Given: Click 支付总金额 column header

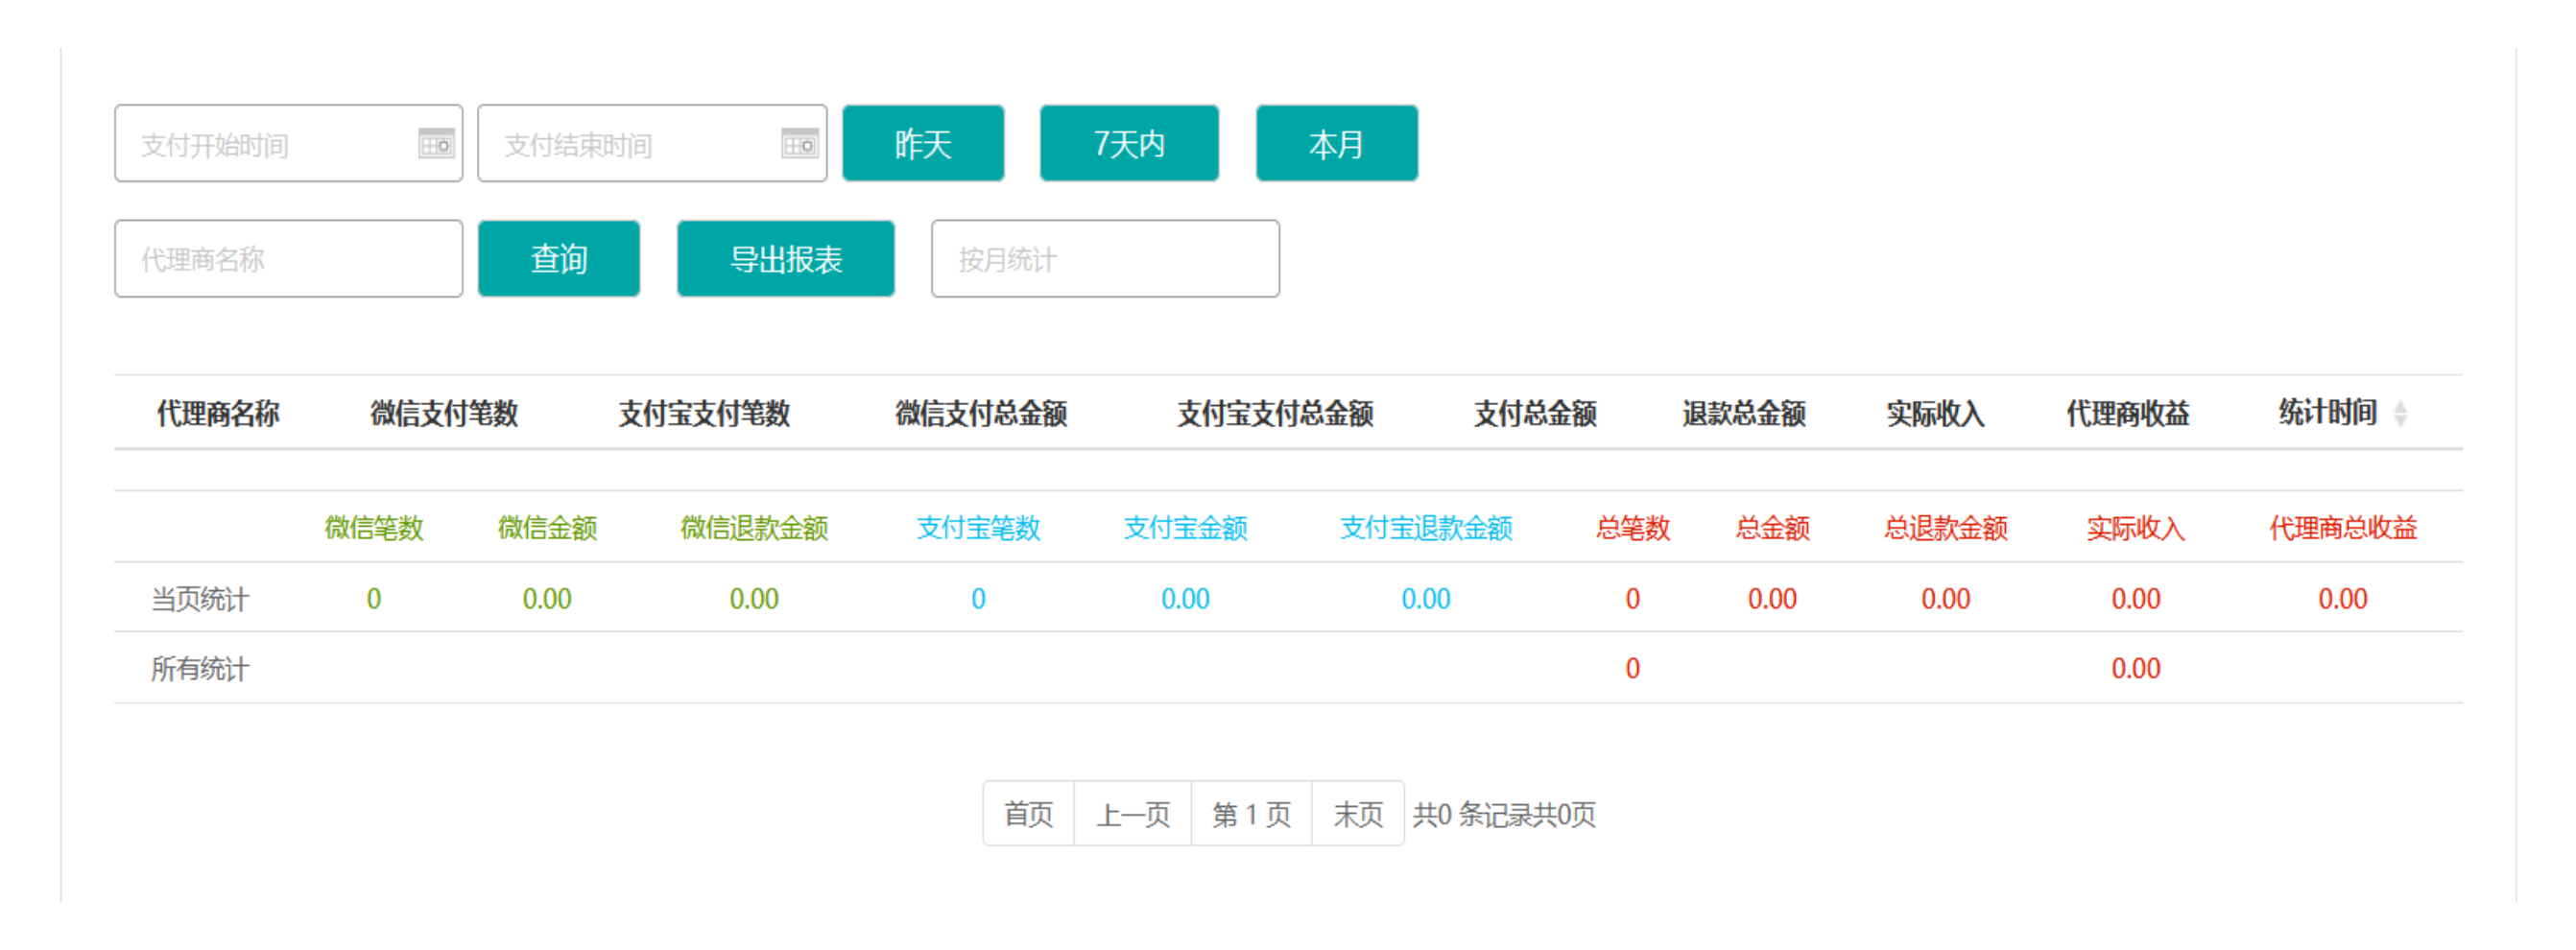Looking at the screenshot, I should pyautogui.click(x=1535, y=413).
